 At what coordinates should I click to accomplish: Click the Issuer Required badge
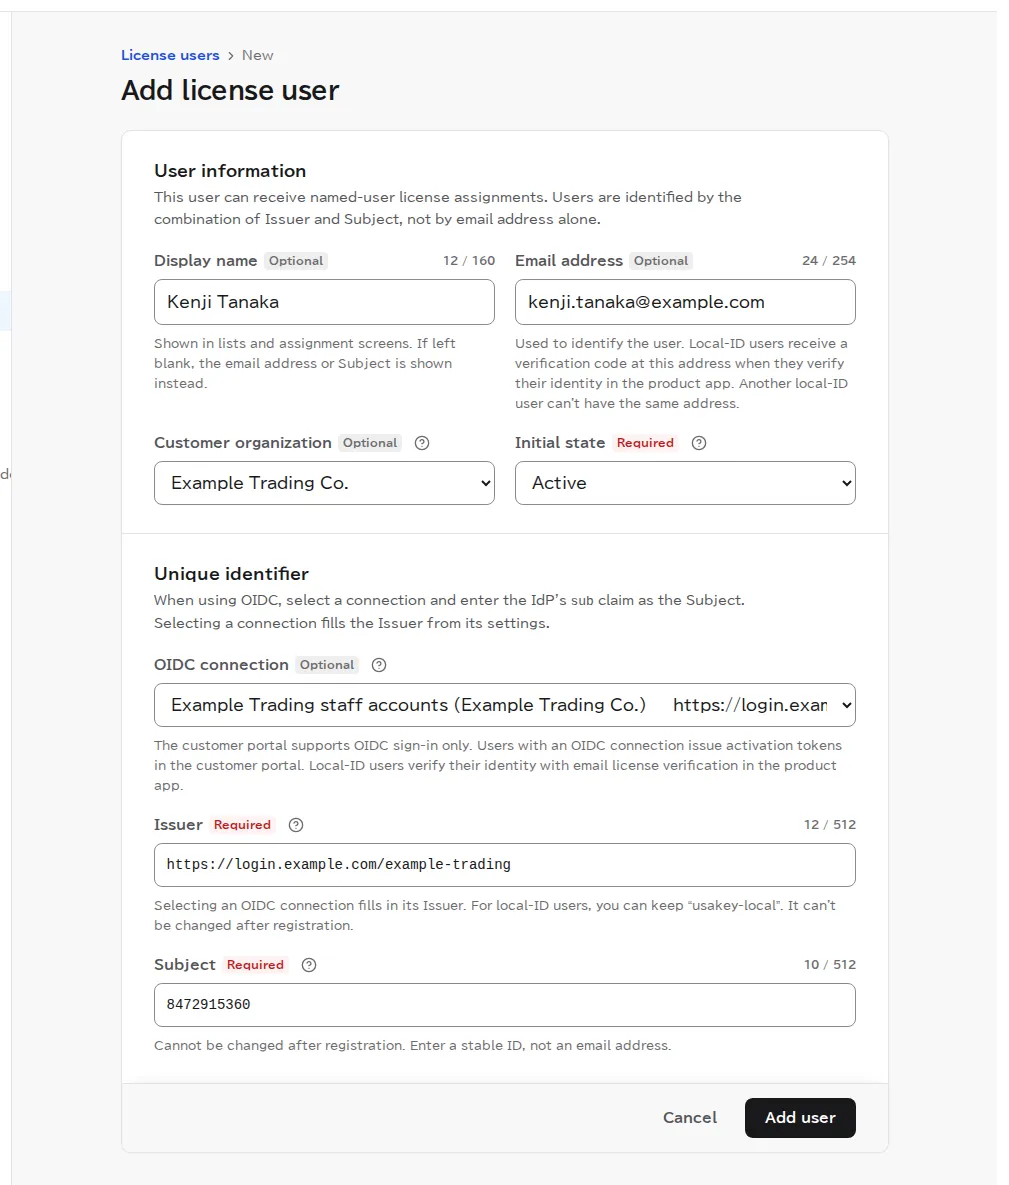click(242, 825)
